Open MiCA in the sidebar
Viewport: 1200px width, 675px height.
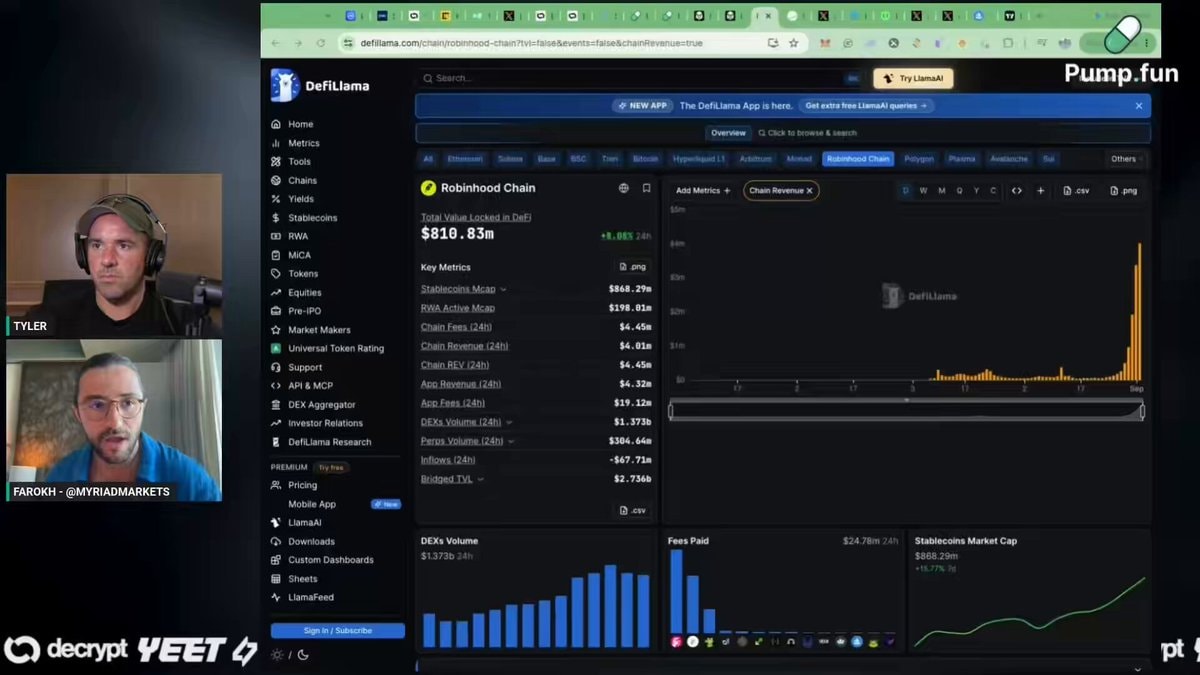pyautogui.click(x=299, y=255)
